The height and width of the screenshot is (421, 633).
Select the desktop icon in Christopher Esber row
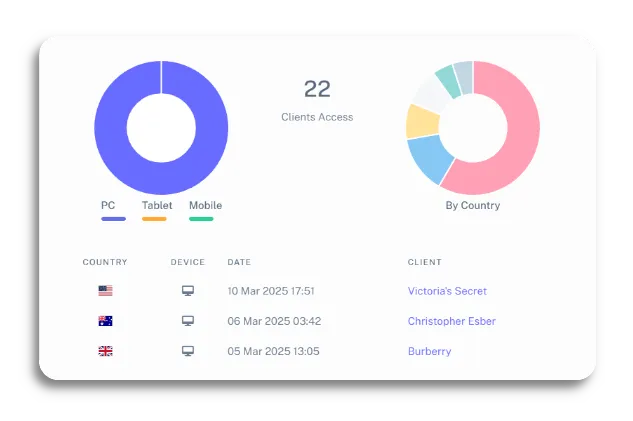pos(187,321)
